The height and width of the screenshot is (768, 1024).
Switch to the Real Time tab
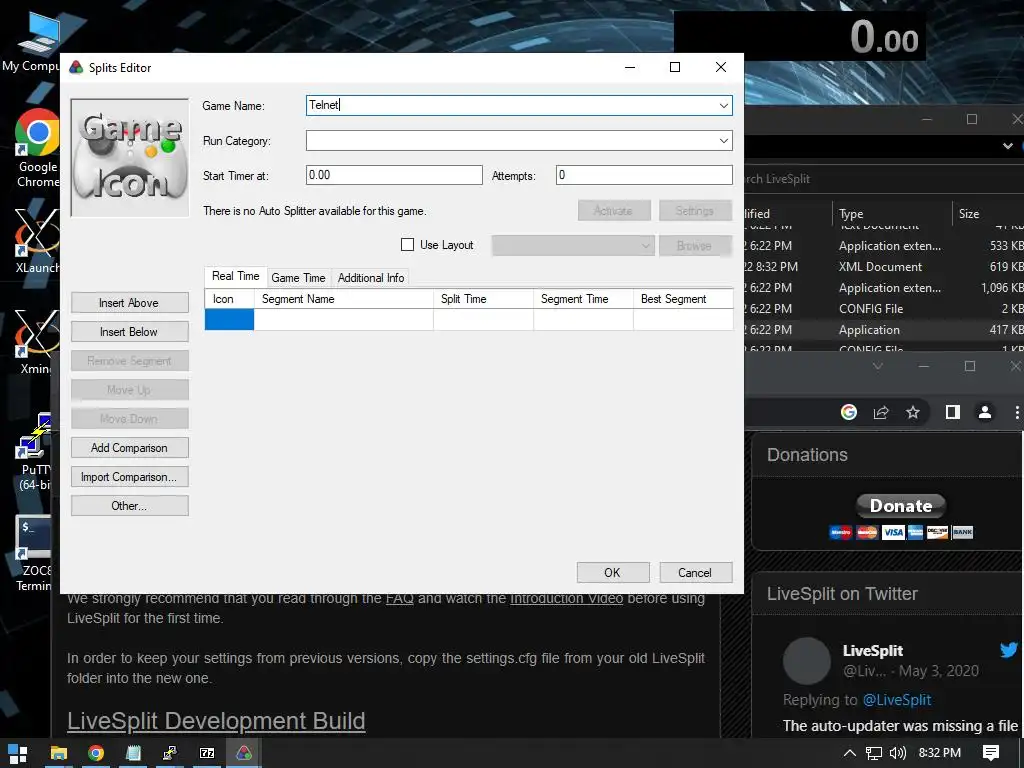[236, 276]
